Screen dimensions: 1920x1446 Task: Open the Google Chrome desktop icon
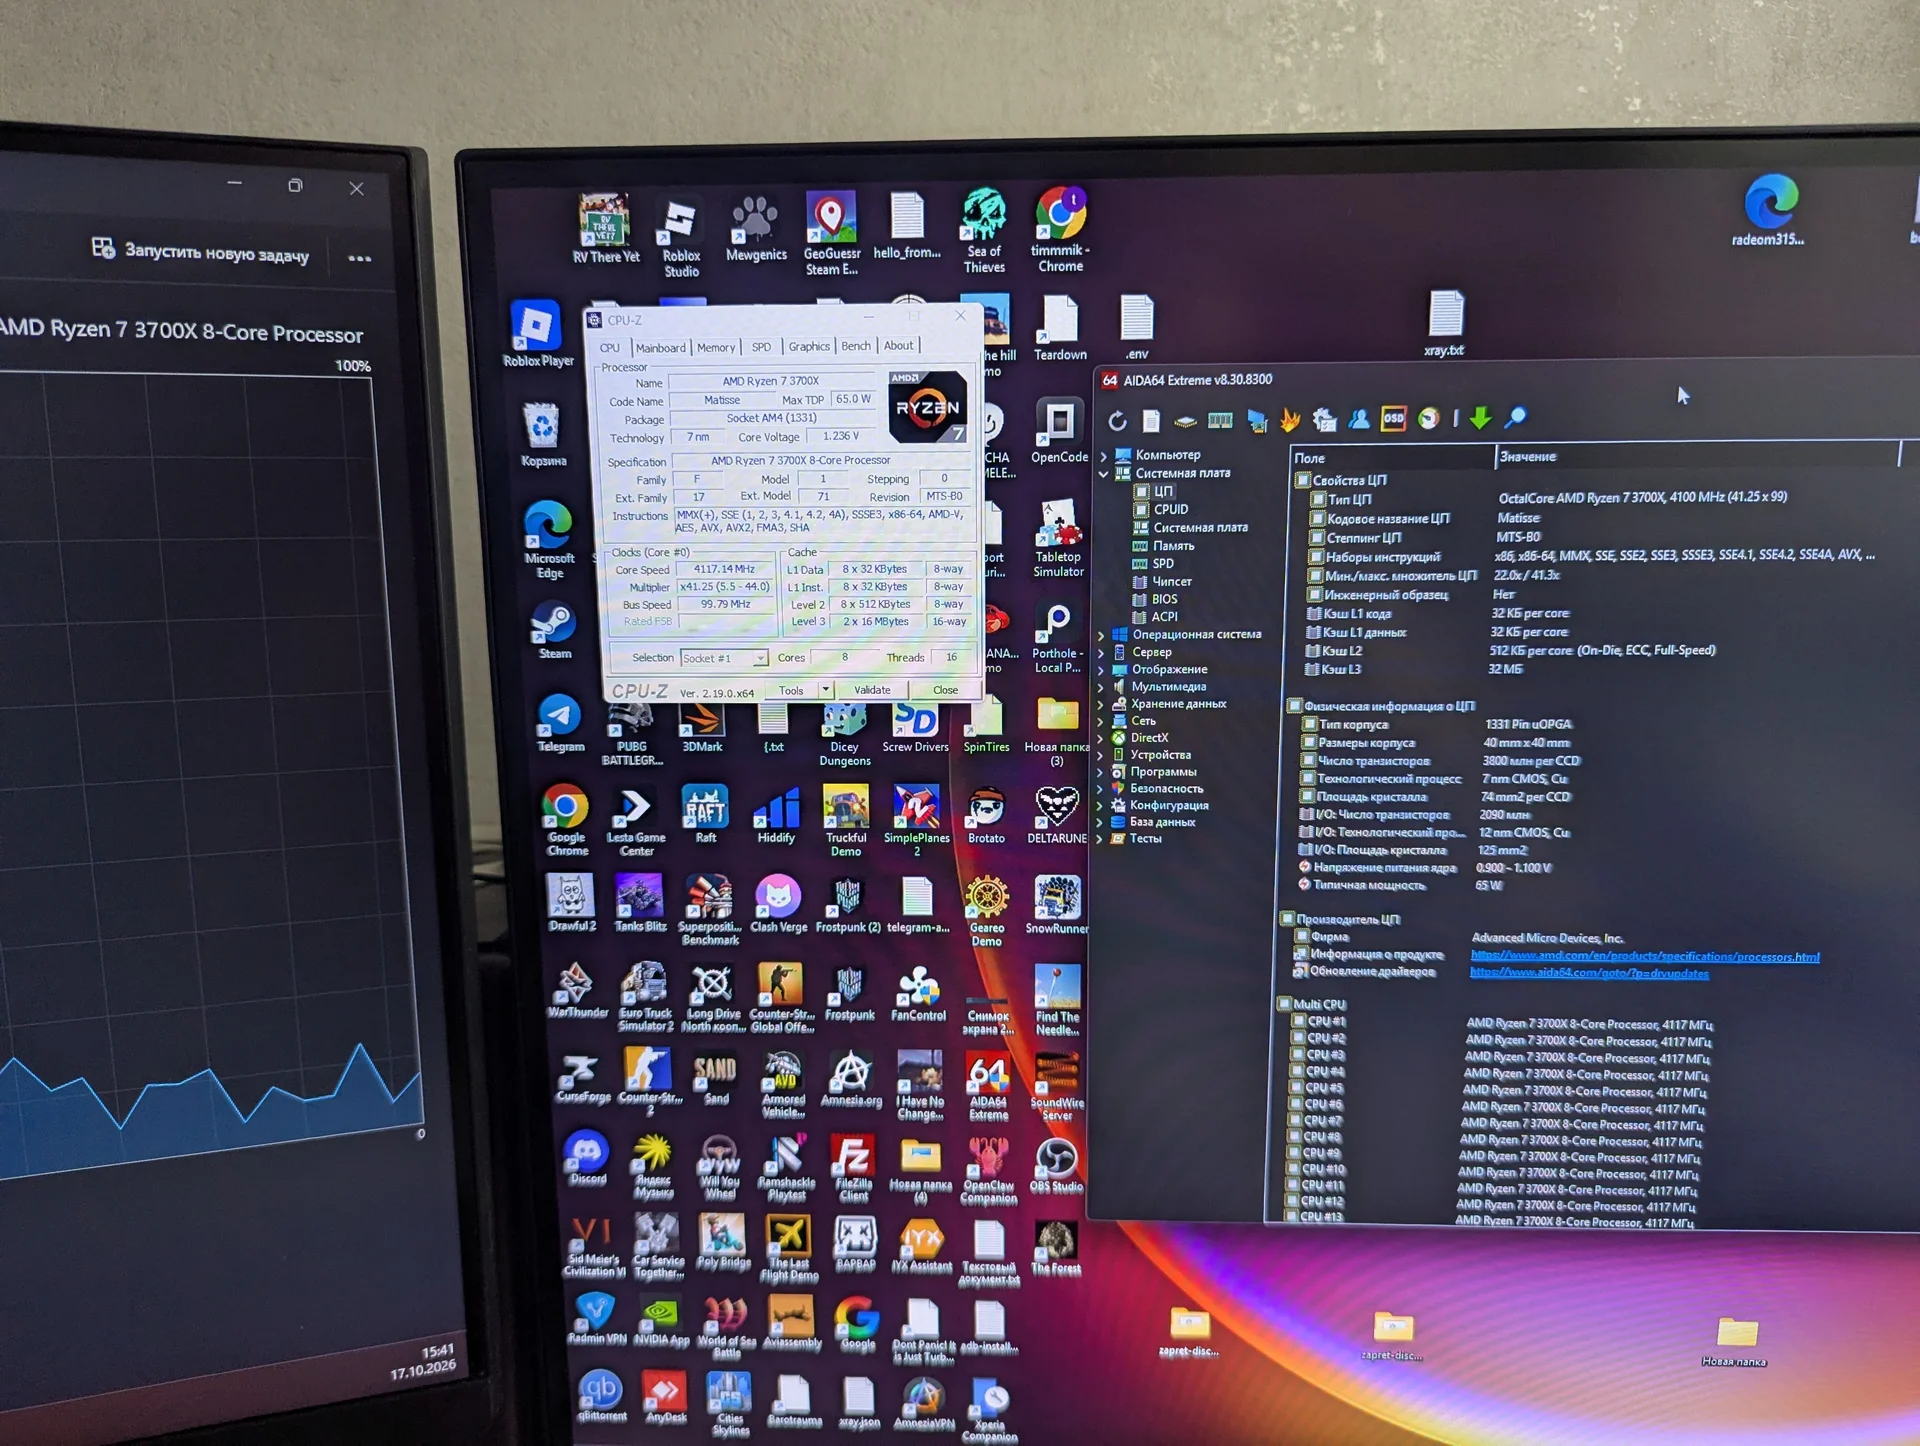(566, 819)
